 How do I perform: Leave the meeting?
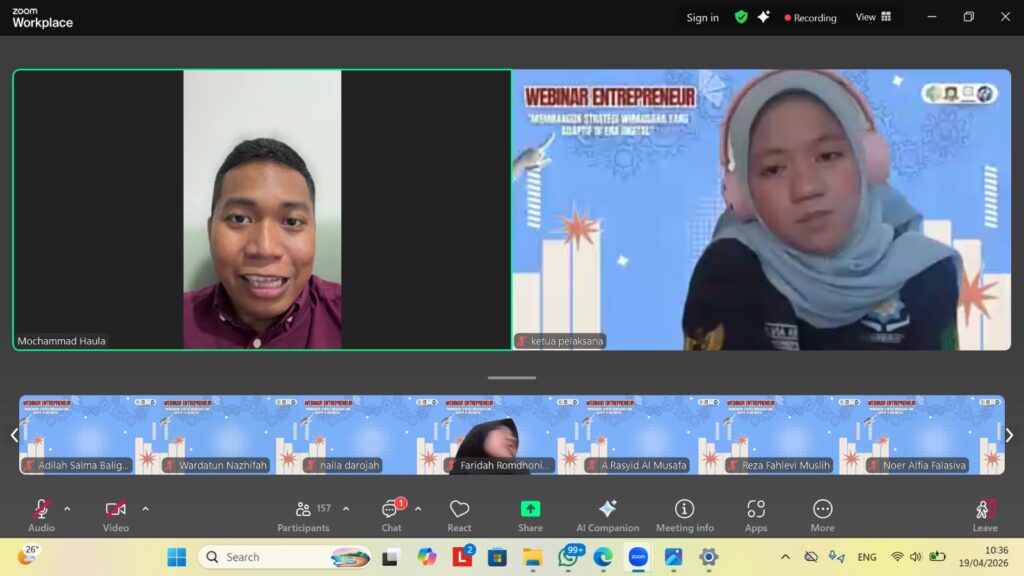pyautogui.click(x=985, y=510)
